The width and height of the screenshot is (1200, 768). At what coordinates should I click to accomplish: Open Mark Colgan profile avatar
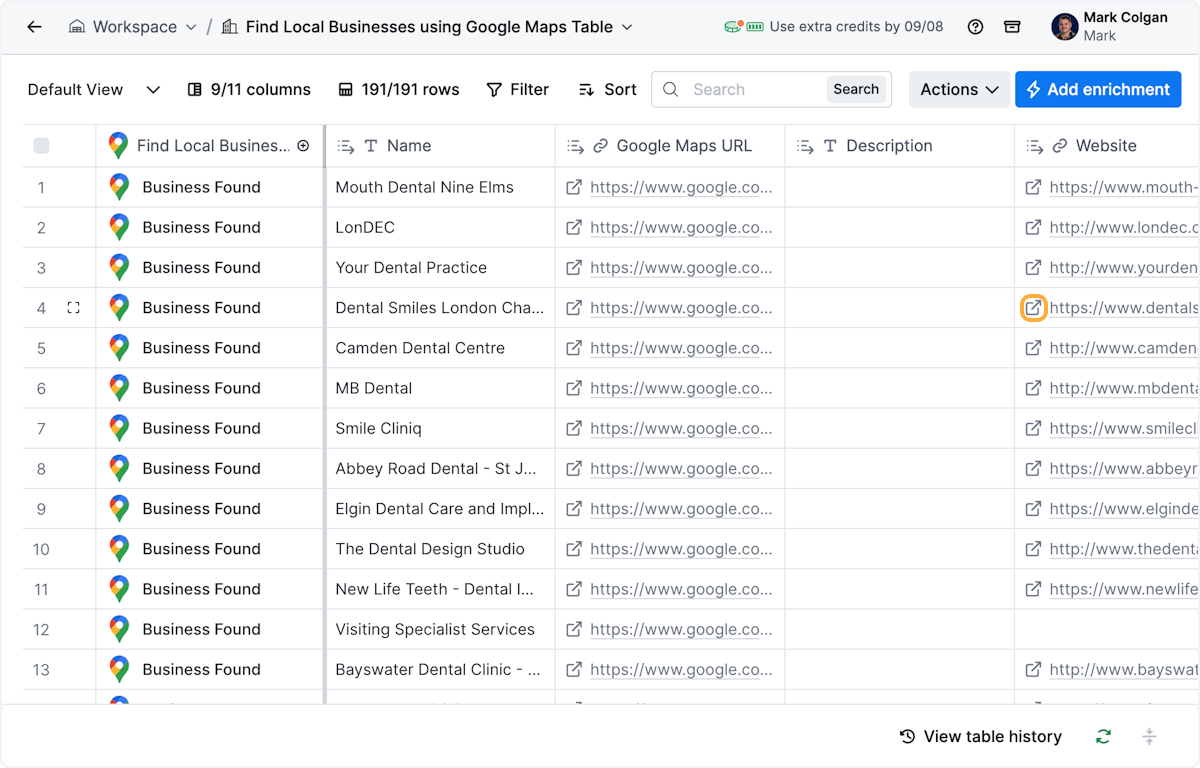click(1065, 27)
